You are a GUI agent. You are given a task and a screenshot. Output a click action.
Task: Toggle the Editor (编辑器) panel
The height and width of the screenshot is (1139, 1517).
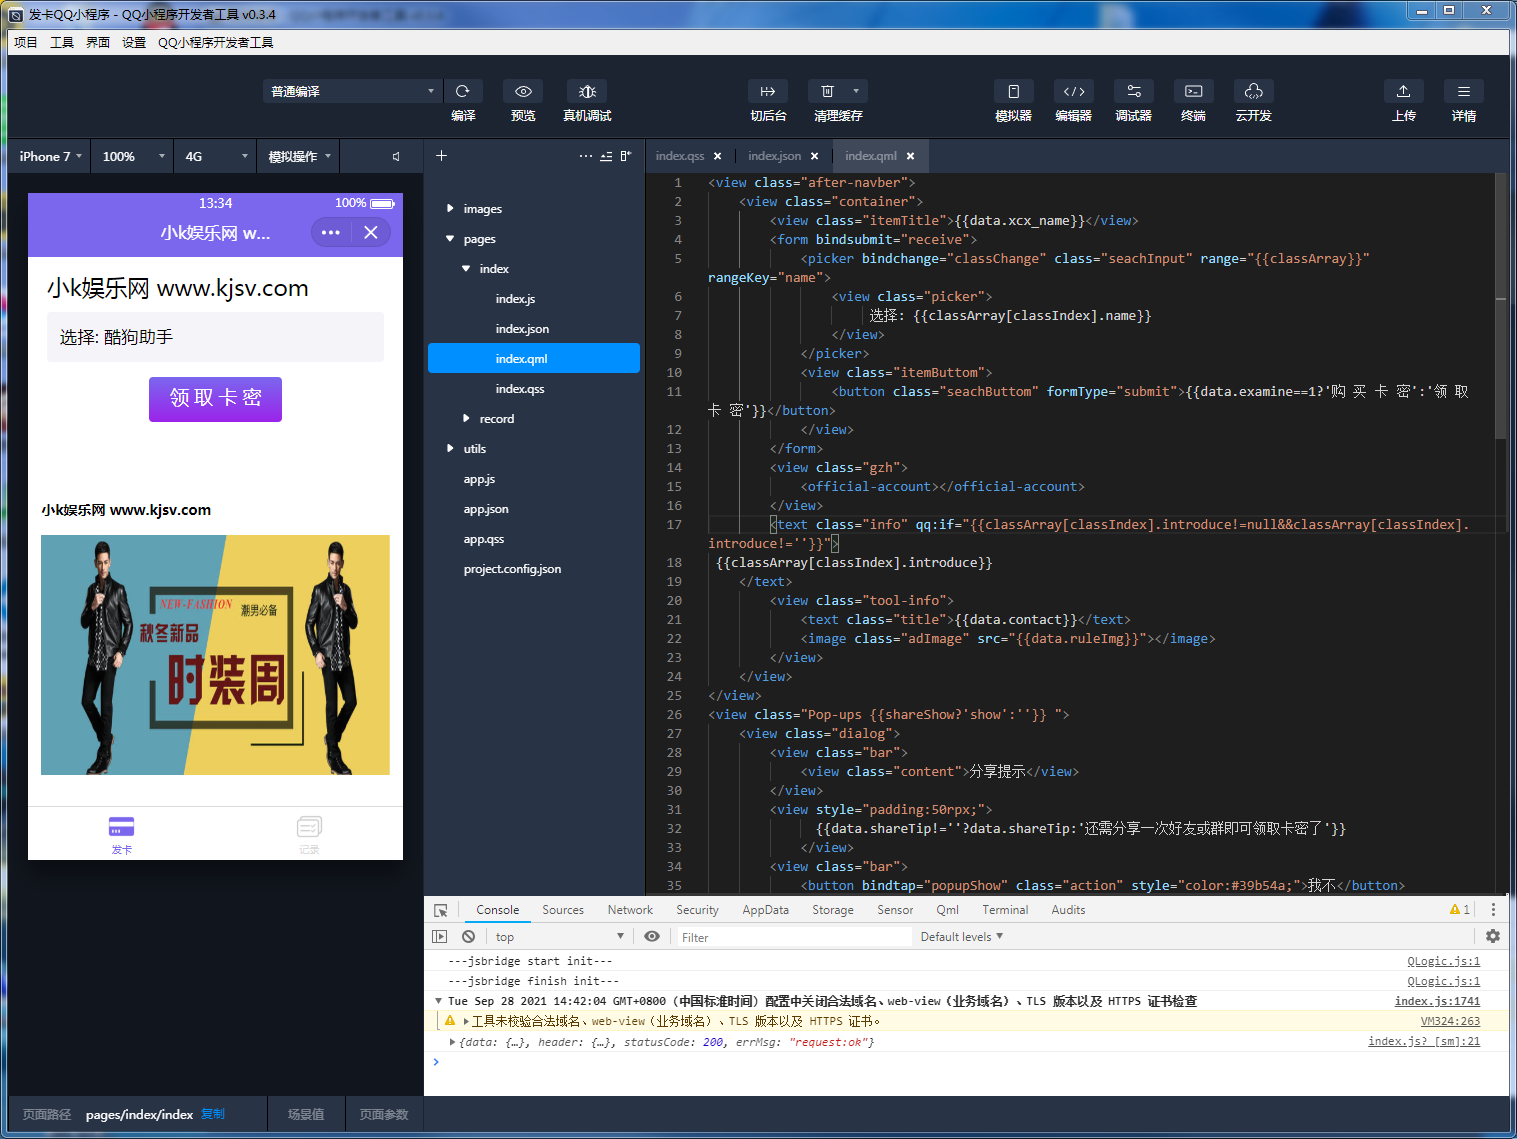(x=1073, y=91)
